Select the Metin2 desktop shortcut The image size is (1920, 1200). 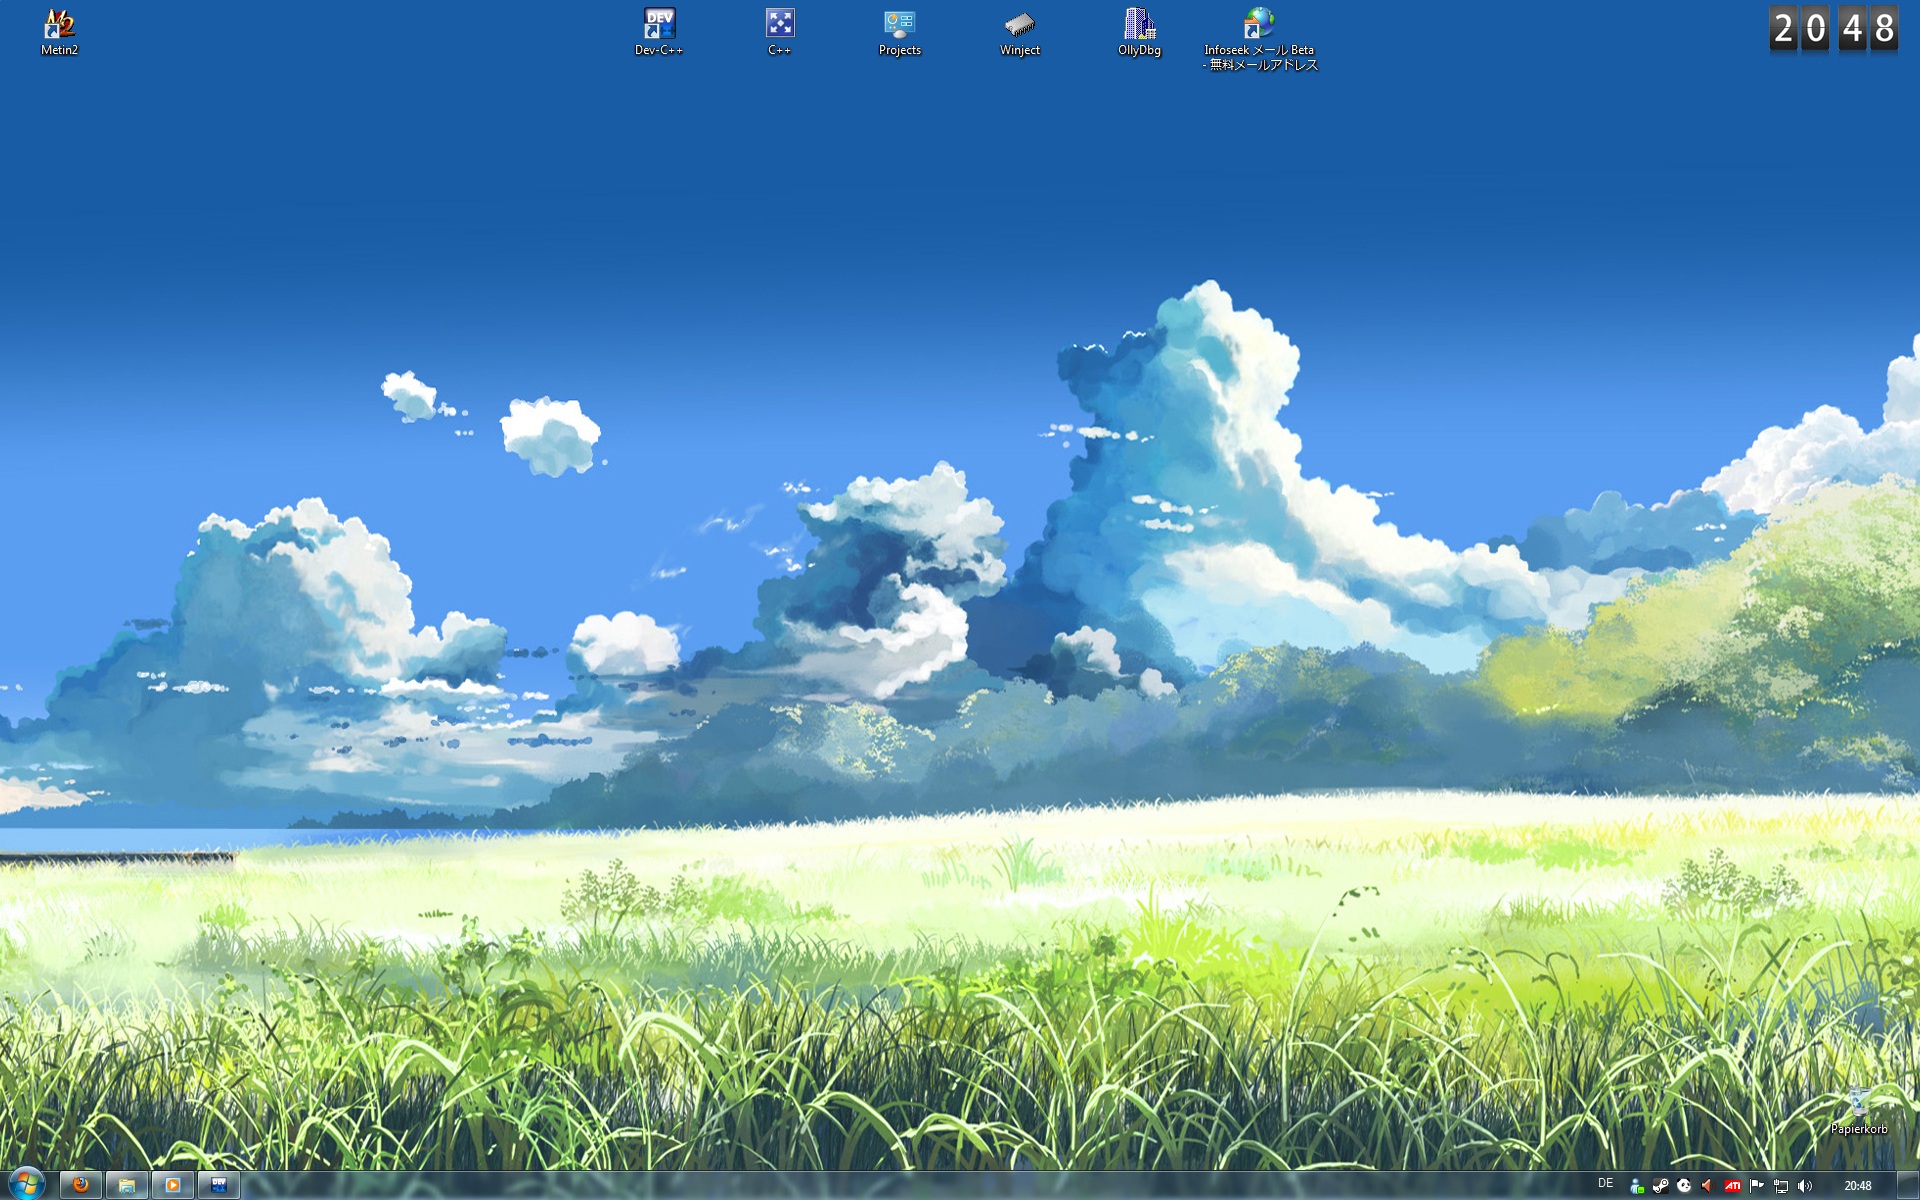click(60, 32)
